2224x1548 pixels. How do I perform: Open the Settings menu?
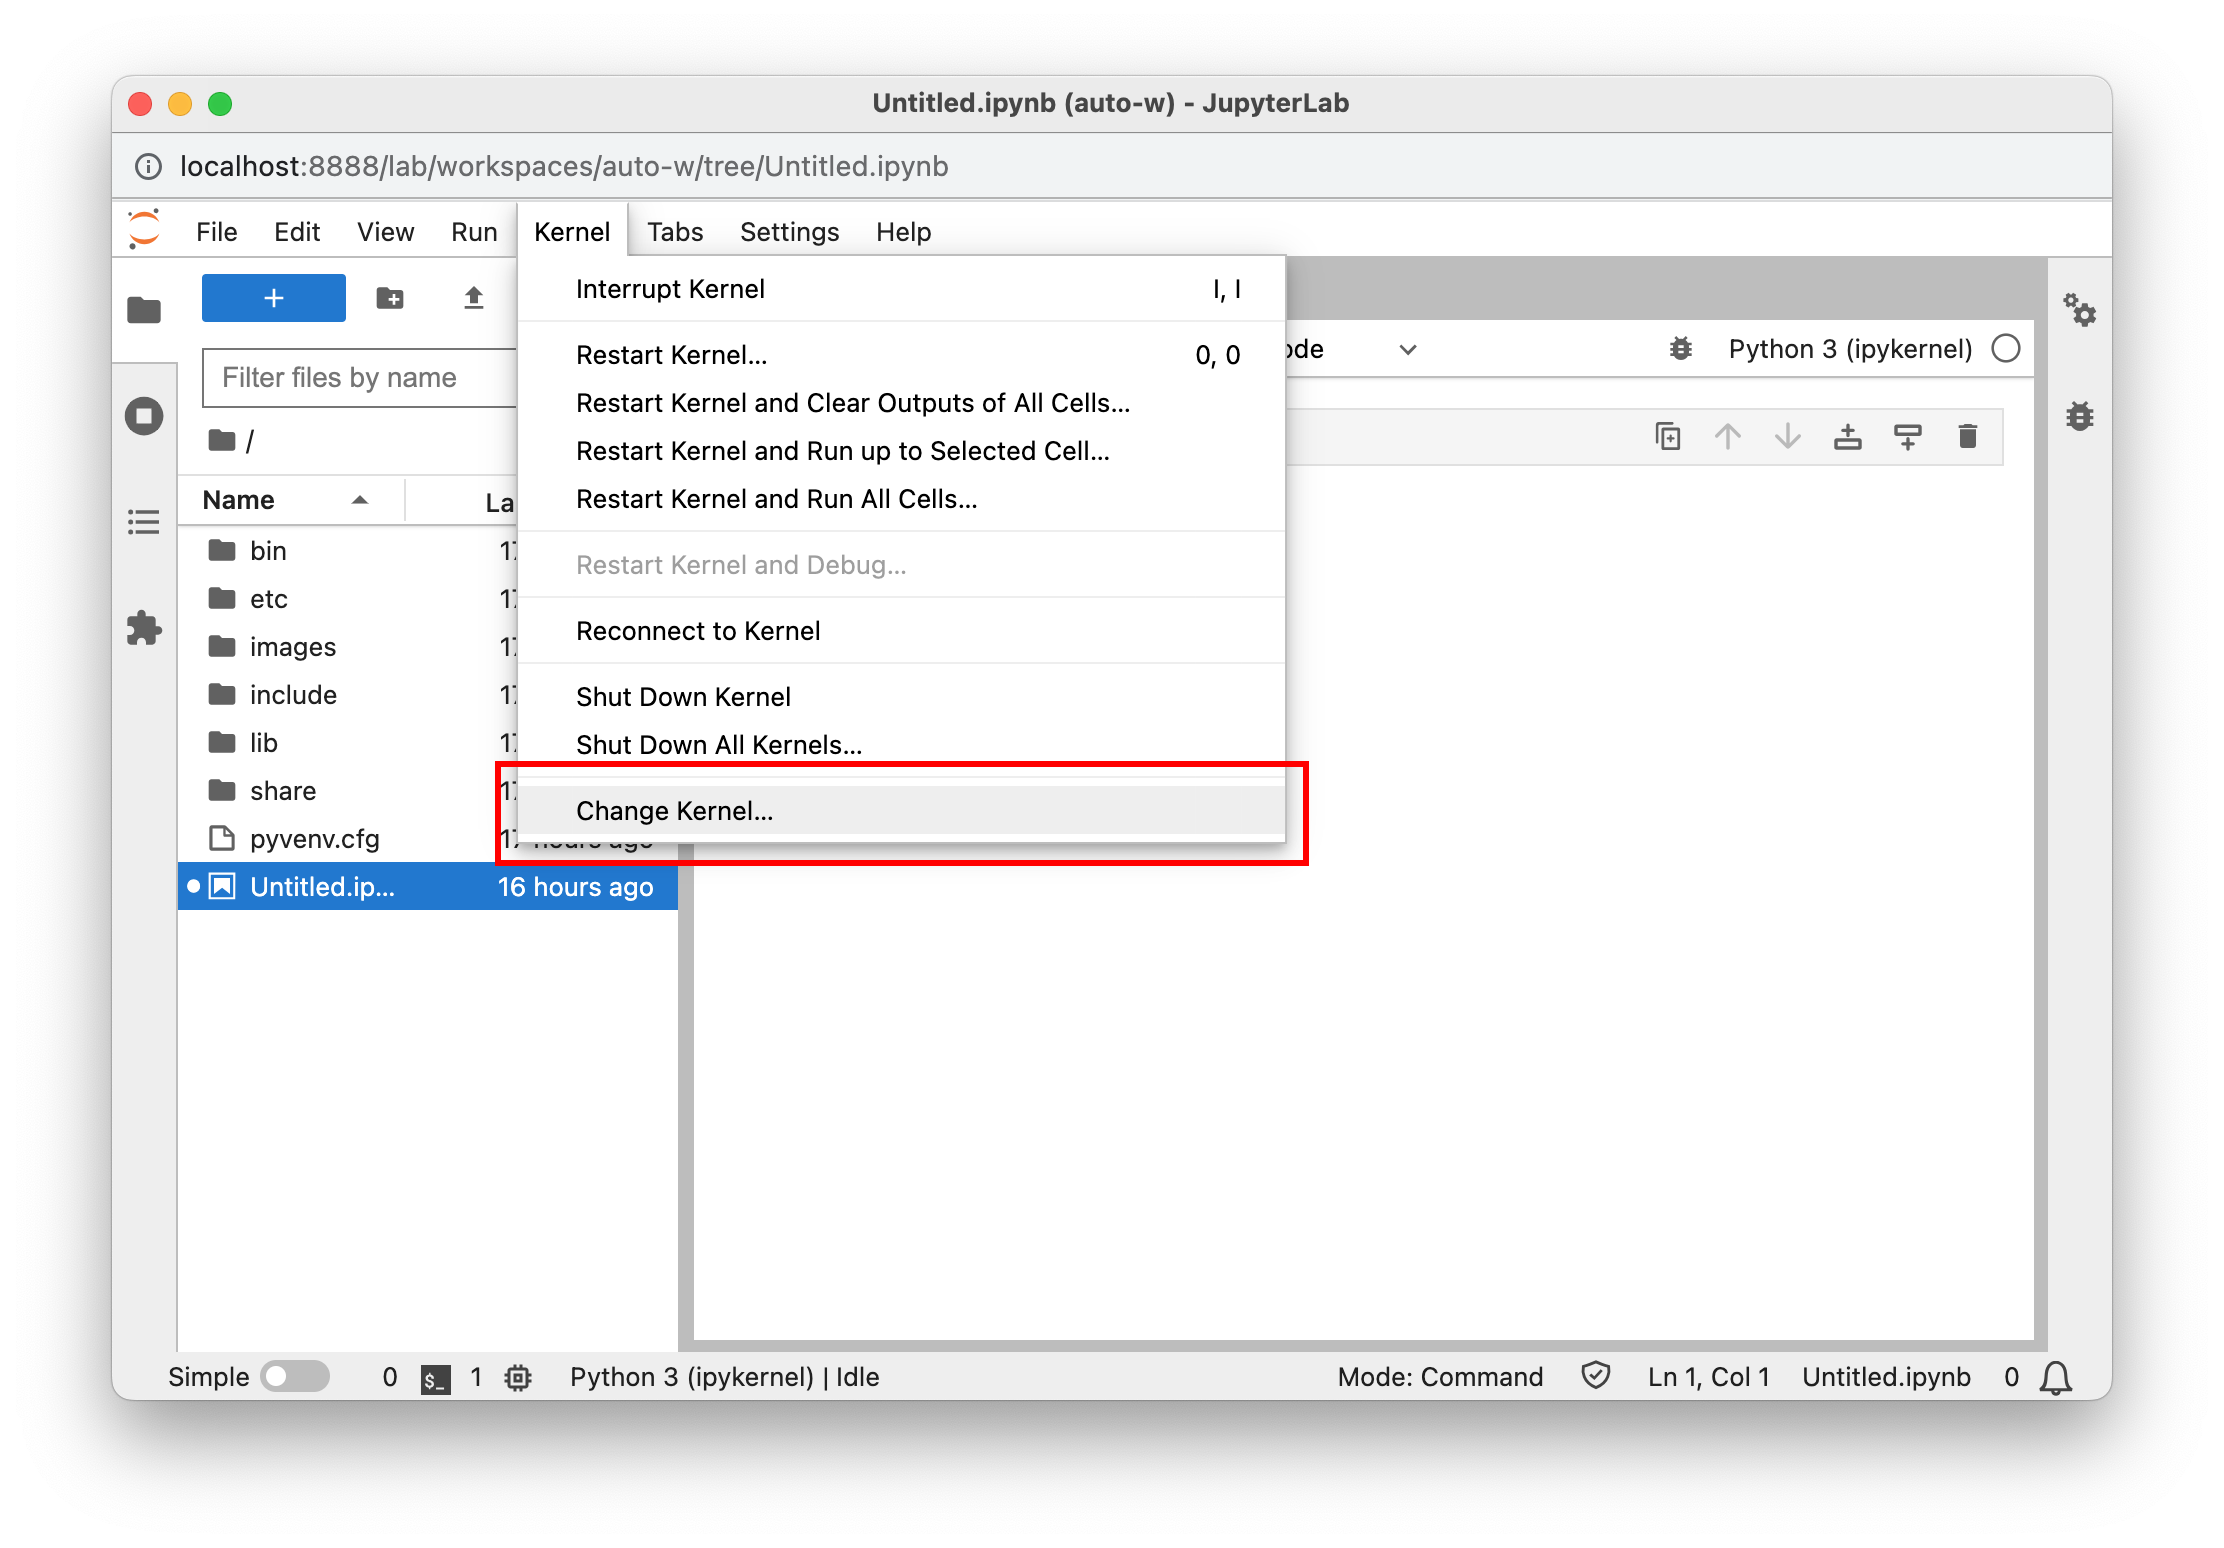(789, 232)
